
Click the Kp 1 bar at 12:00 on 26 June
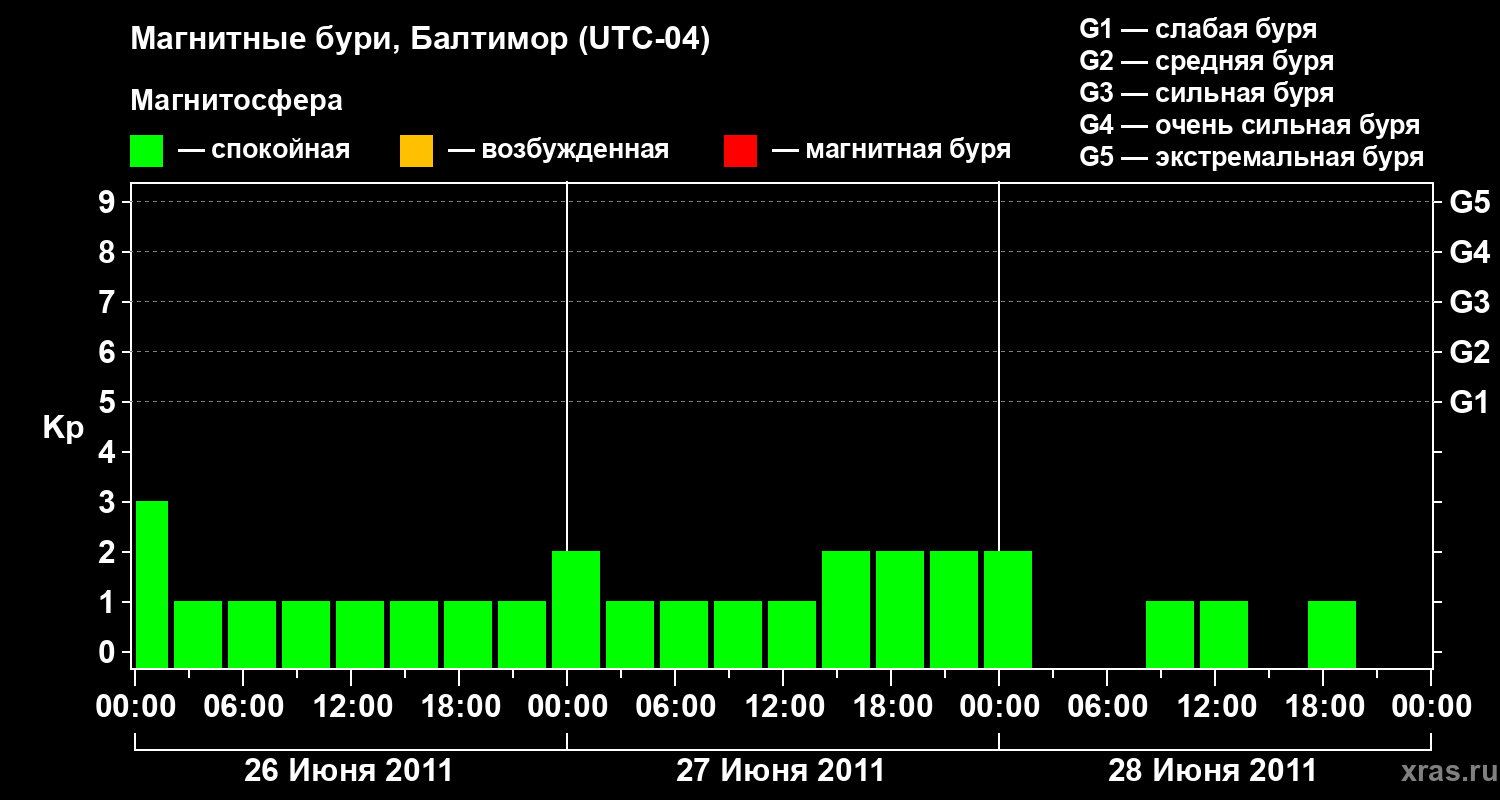[x=360, y=634]
